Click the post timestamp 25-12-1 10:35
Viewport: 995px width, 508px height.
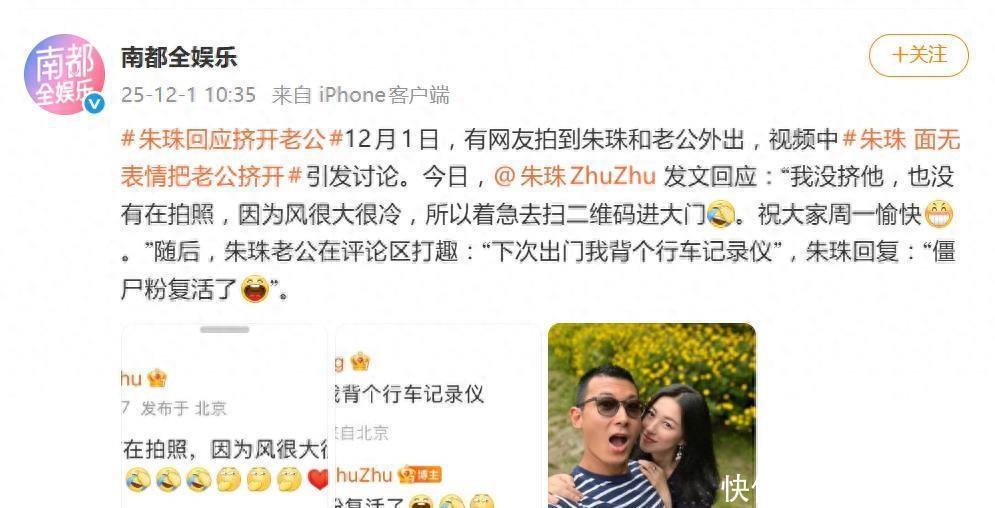click(188, 95)
